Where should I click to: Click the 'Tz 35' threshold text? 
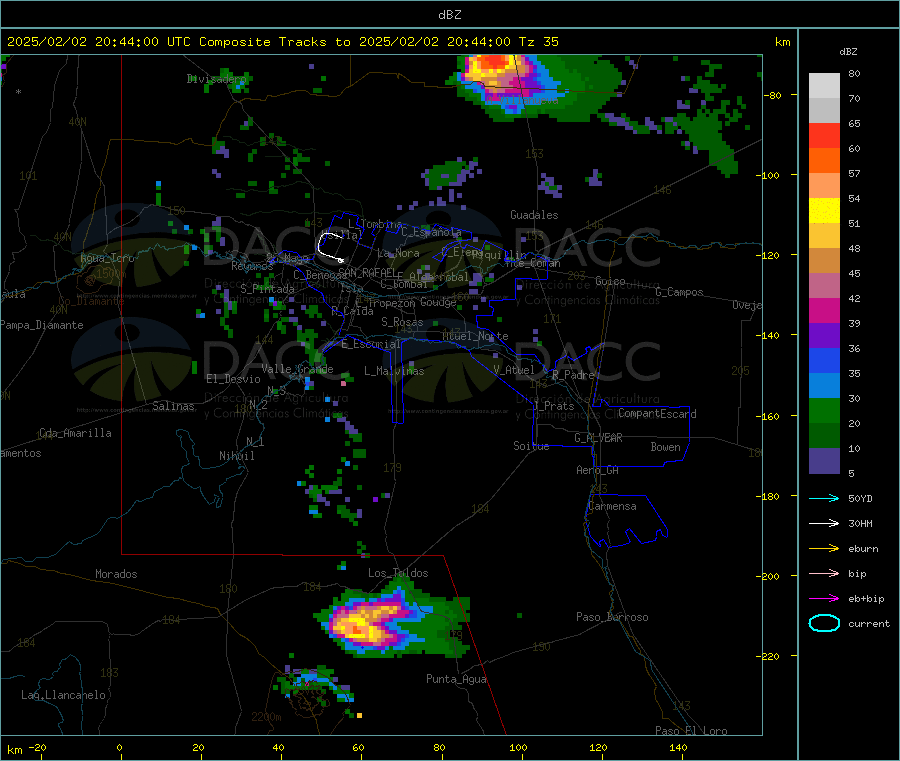tap(538, 42)
